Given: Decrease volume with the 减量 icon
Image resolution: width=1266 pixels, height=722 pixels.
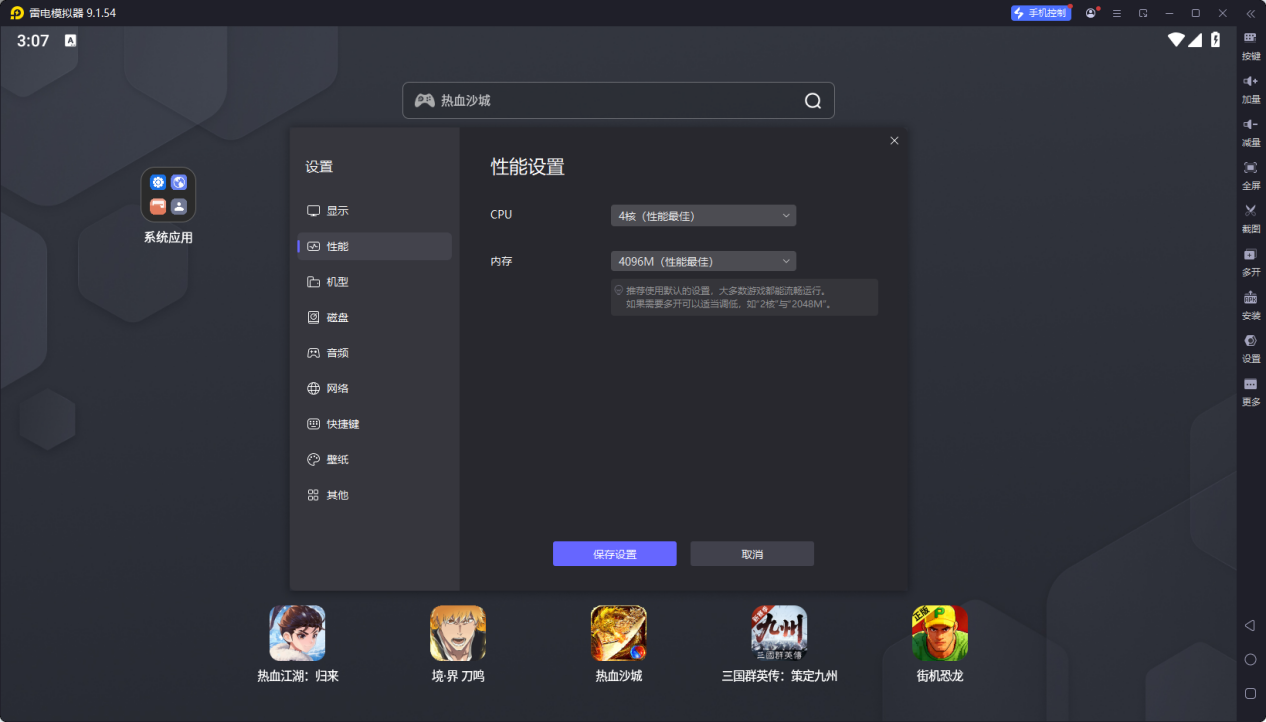Looking at the screenshot, I should pos(1249,132).
